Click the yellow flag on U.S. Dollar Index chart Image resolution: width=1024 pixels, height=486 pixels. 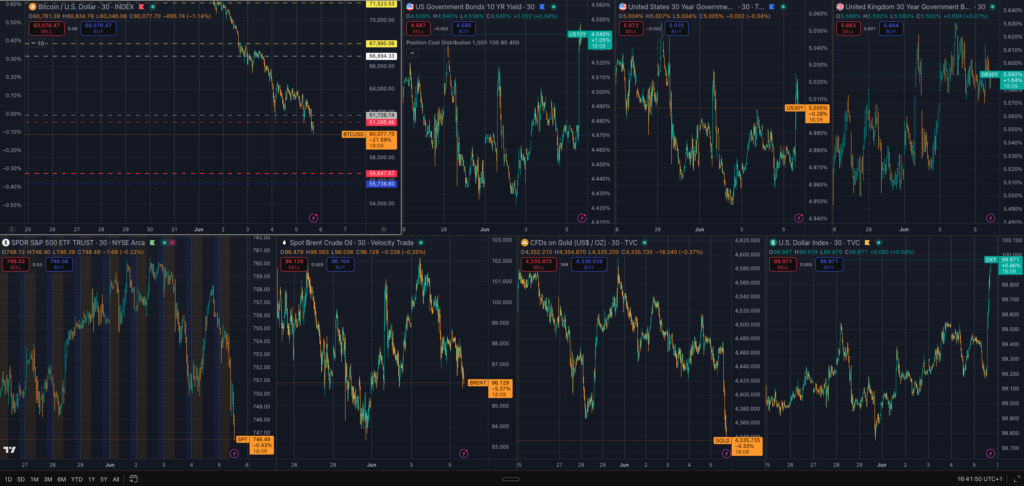(867, 242)
